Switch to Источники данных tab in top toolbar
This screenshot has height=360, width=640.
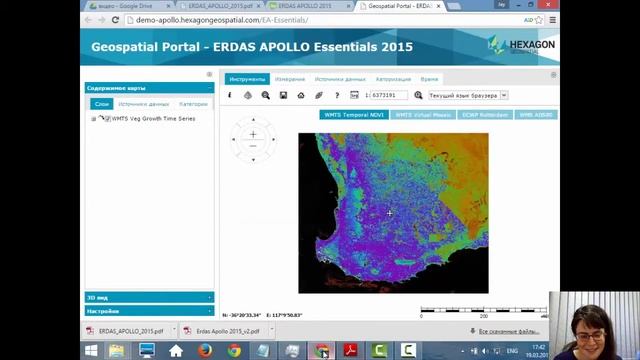pyautogui.click(x=340, y=79)
